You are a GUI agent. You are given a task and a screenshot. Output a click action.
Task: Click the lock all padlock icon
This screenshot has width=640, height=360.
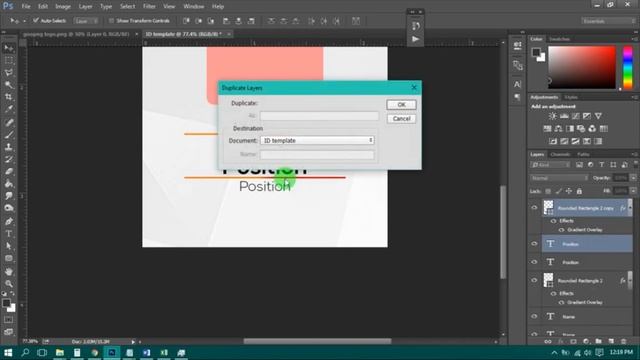click(x=579, y=191)
